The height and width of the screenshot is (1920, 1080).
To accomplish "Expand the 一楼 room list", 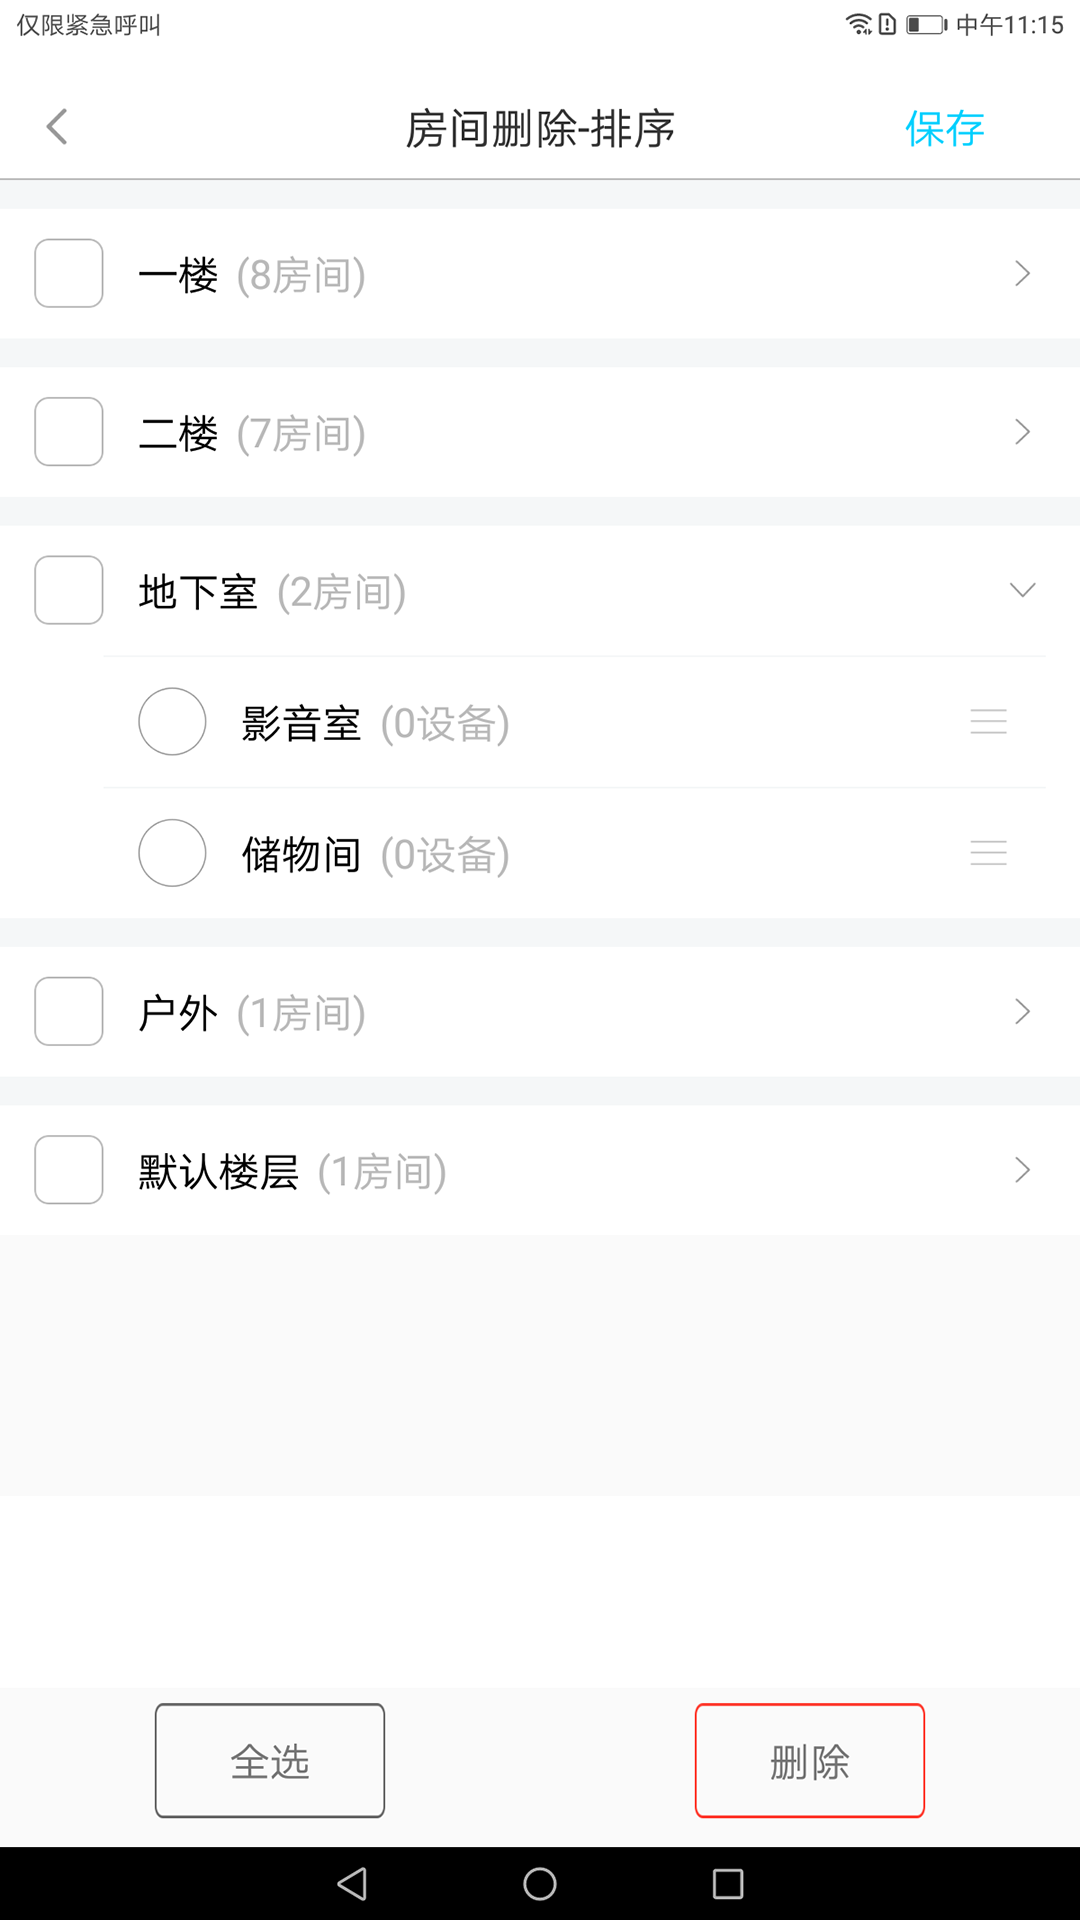I will click(x=1022, y=273).
